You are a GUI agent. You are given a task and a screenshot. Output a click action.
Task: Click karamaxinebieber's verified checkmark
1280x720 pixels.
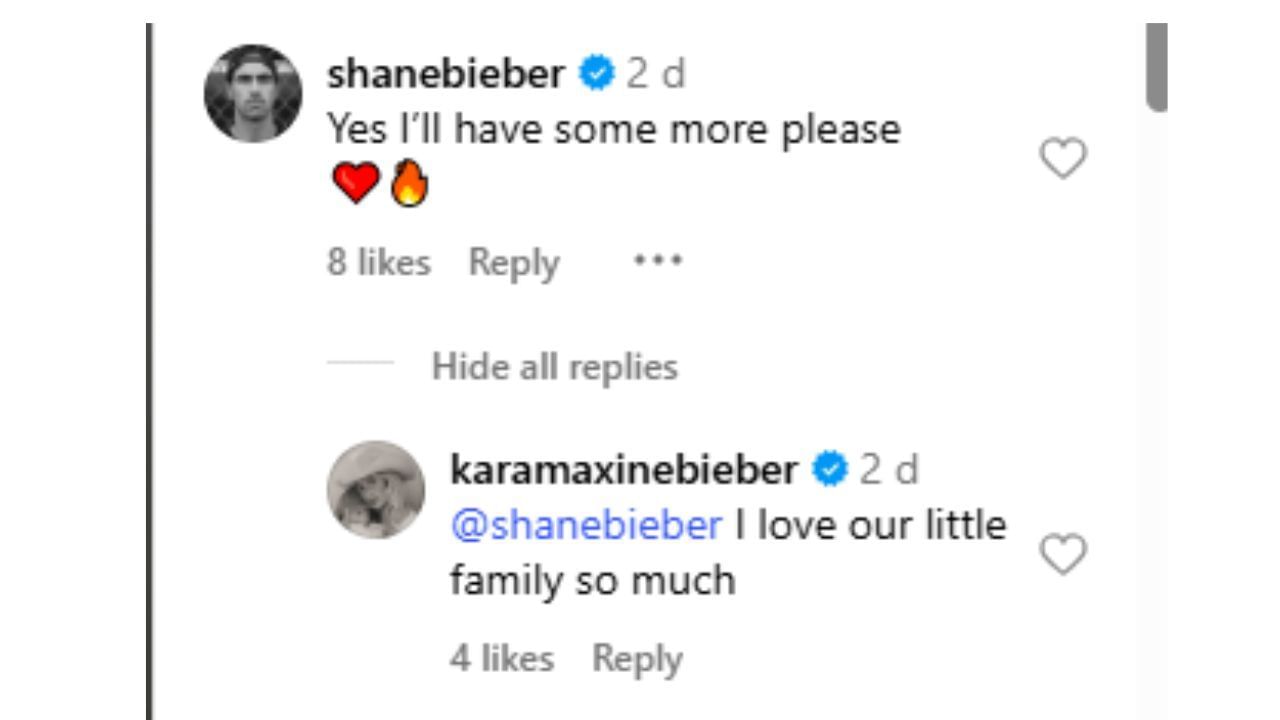pyautogui.click(x=831, y=467)
